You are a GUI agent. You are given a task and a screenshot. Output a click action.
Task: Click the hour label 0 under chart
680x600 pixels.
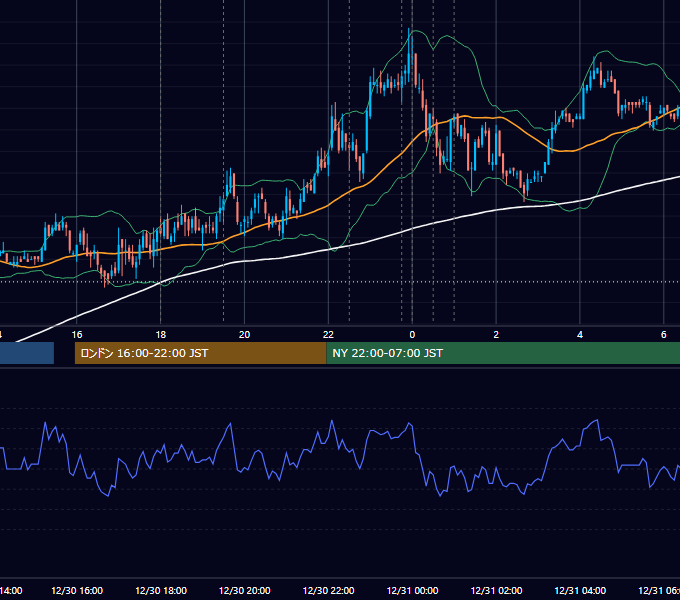(x=412, y=334)
